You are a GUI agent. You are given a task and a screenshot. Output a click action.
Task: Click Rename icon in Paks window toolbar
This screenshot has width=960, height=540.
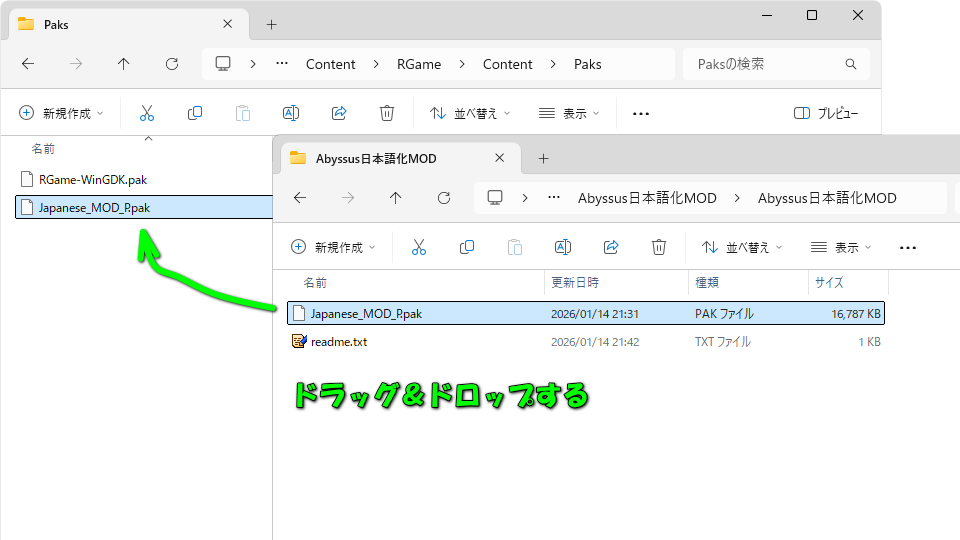tap(291, 113)
